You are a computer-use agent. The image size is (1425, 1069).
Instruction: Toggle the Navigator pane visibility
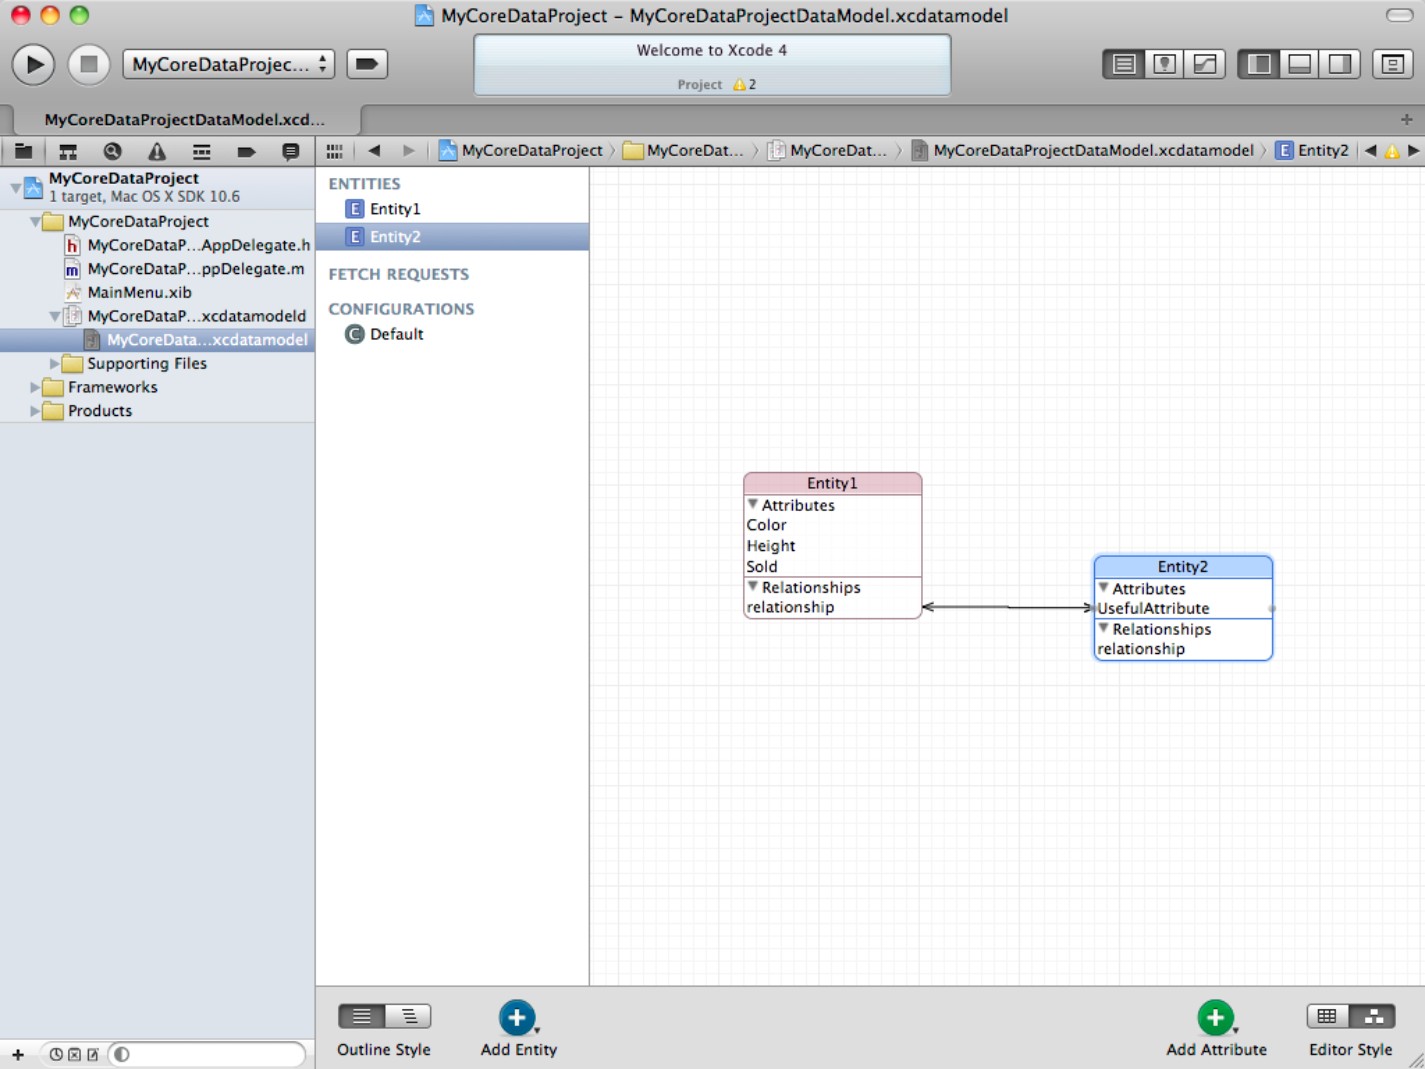[1259, 64]
